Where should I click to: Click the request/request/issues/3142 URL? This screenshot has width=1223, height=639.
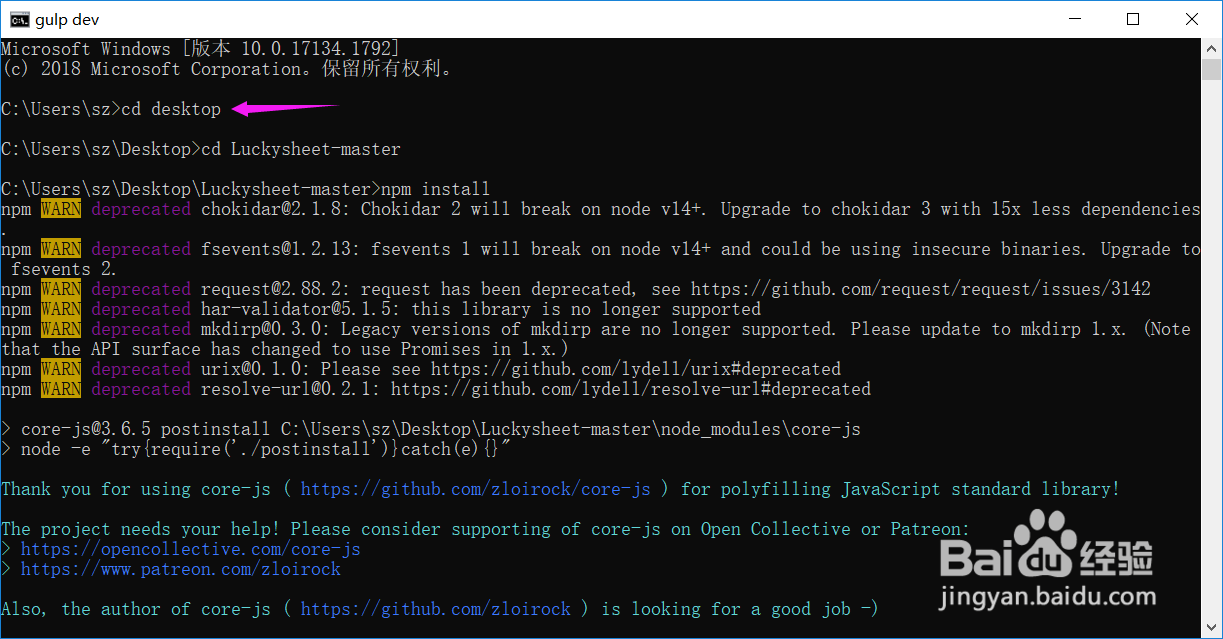(921, 289)
